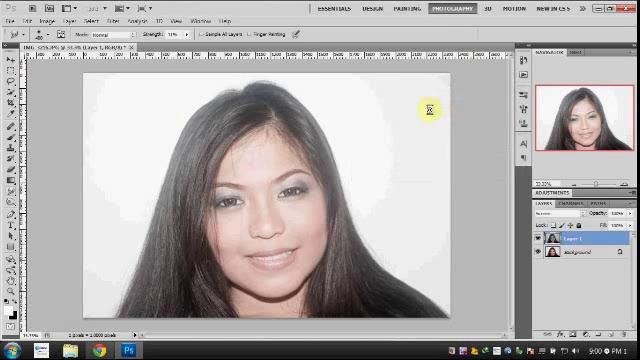This screenshot has width=640, height=360.
Task: Open Character panel icon in dock
Action: click(524, 144)
